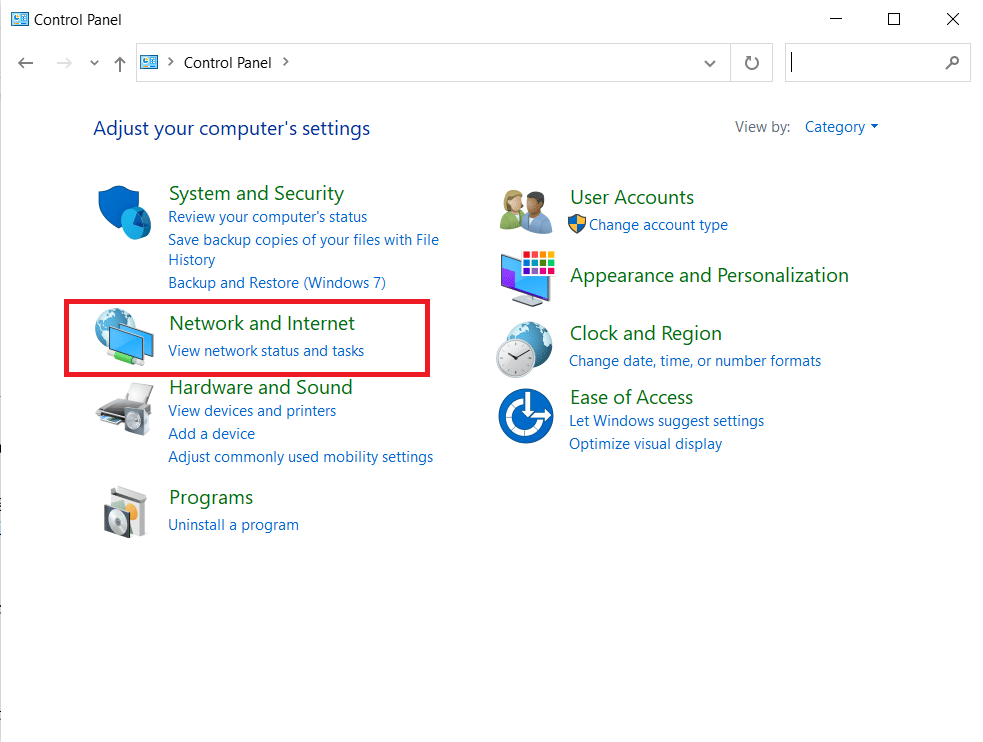This screenshot has width=983, height=742.
Task: Open Uninstall a program link
Action: tap(233, 525)
